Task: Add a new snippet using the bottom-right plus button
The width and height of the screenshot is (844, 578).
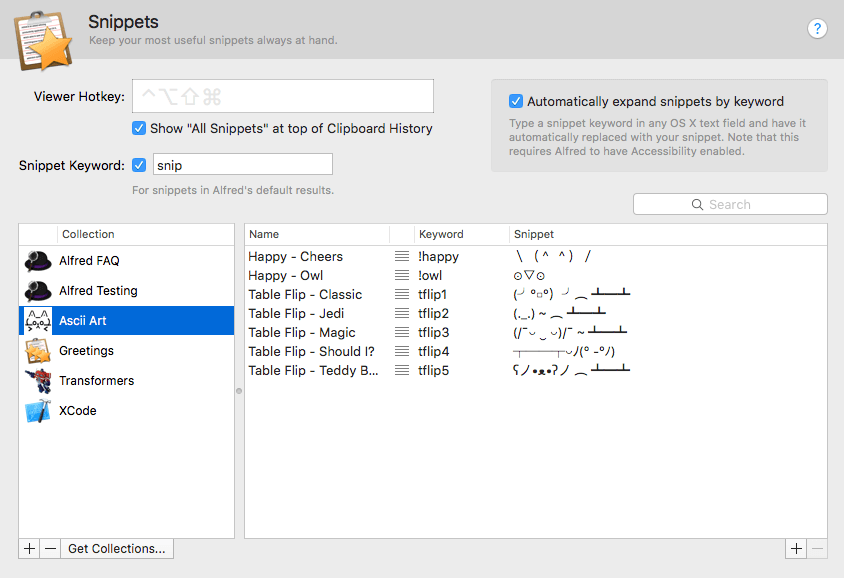Action: tap(796, 548)
